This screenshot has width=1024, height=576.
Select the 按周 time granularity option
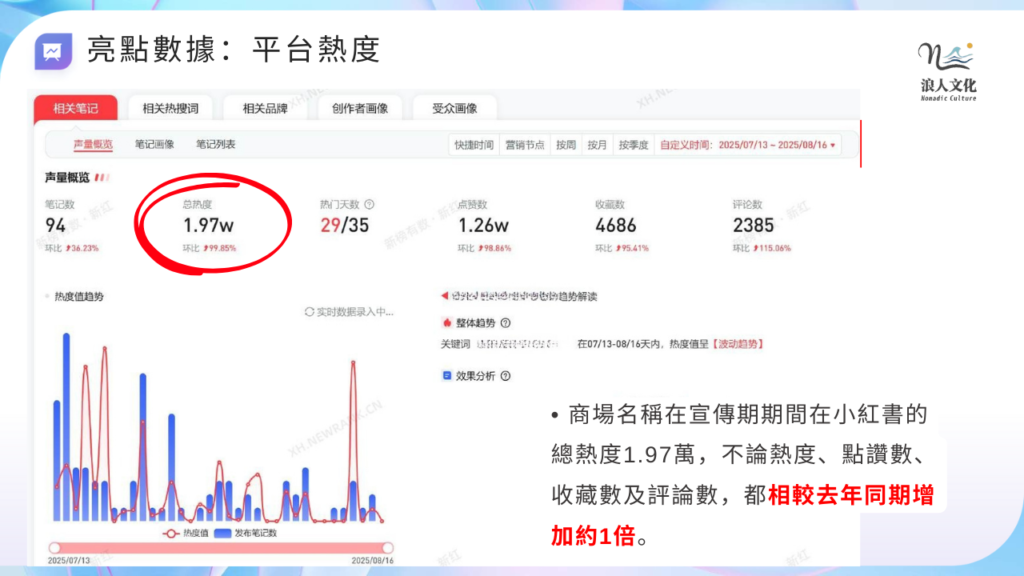[x=566, y=145]
